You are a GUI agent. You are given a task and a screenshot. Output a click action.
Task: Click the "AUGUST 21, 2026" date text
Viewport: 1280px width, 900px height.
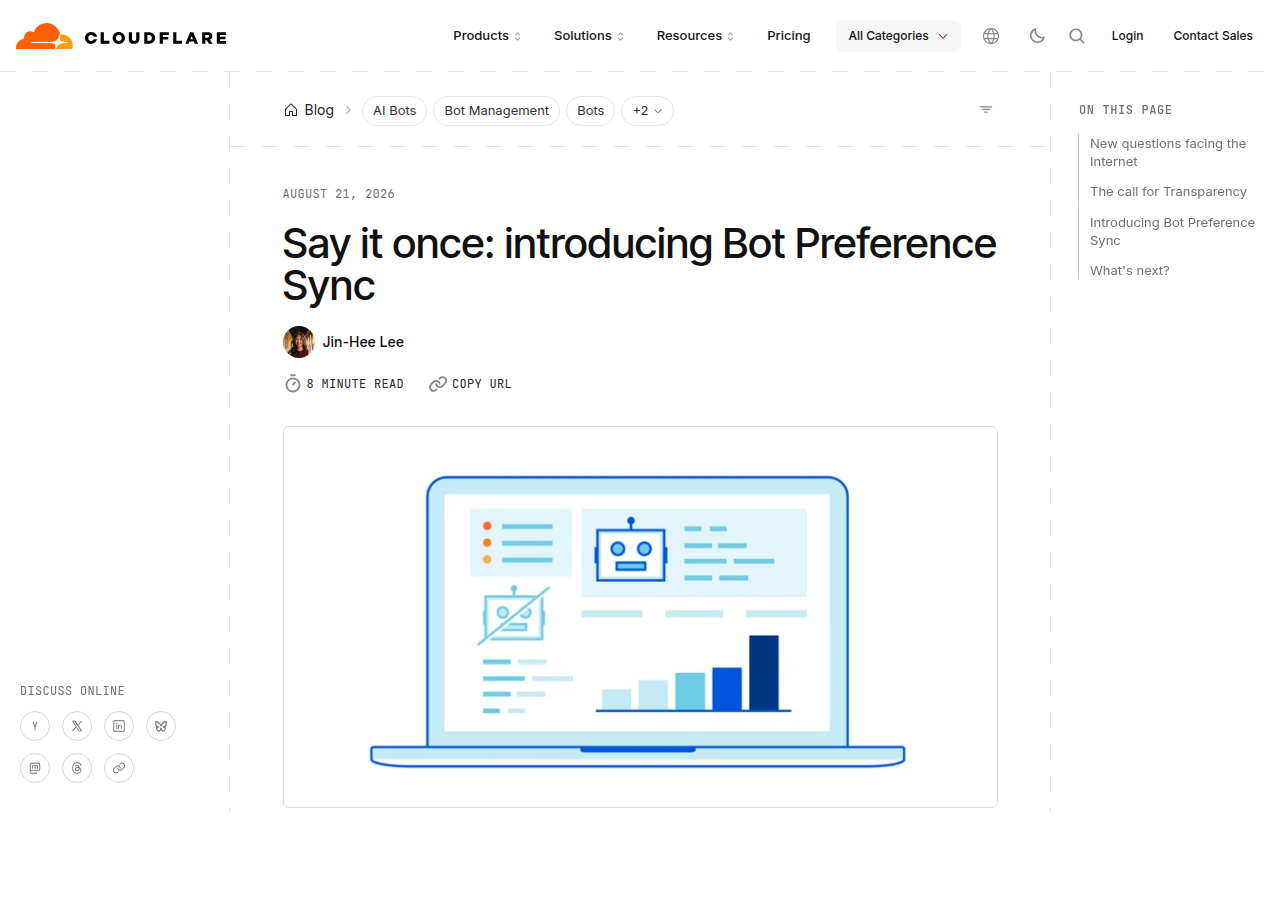tap(339, 194)
